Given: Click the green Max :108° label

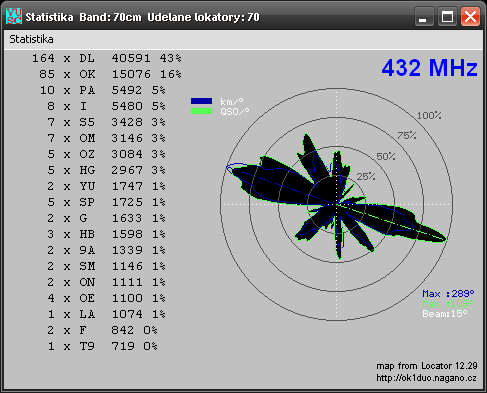Looking at the screenshot, I should pos(448,304).
